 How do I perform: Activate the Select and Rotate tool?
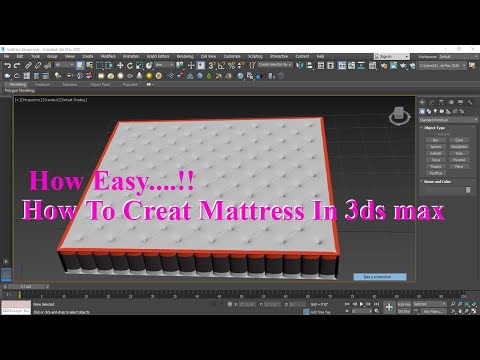pyautogui.click(x=130, y=66)
